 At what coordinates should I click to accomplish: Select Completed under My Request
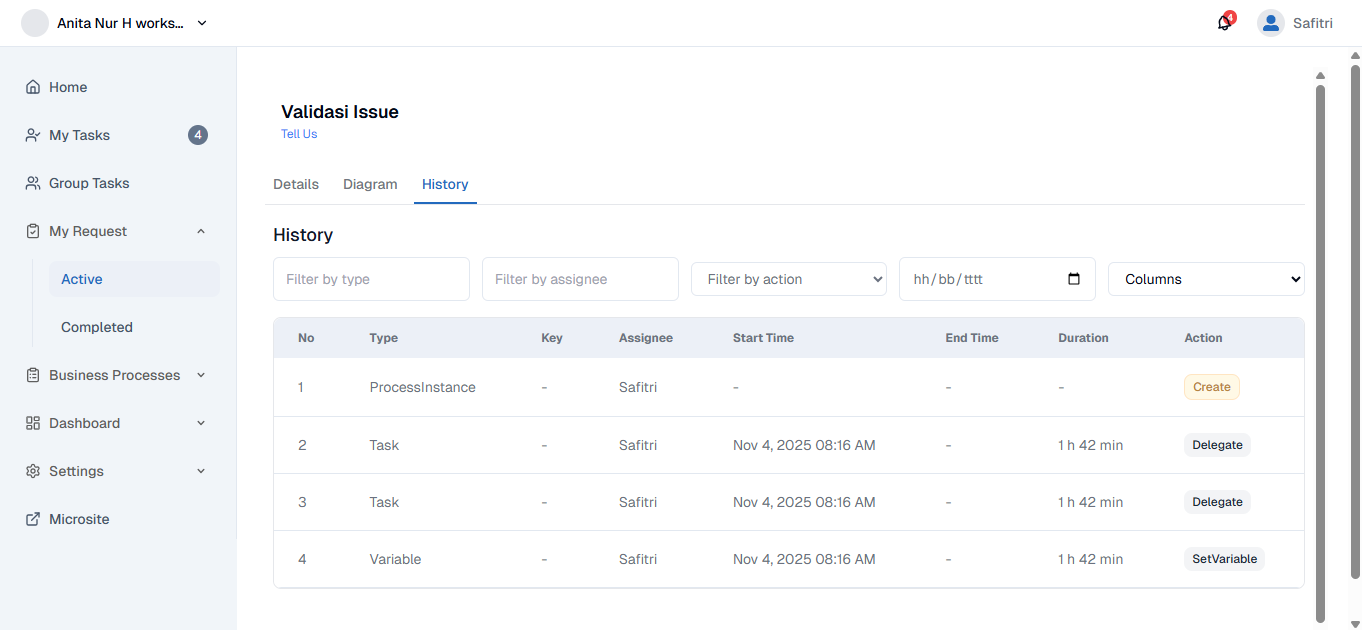[x=97, y=327]
